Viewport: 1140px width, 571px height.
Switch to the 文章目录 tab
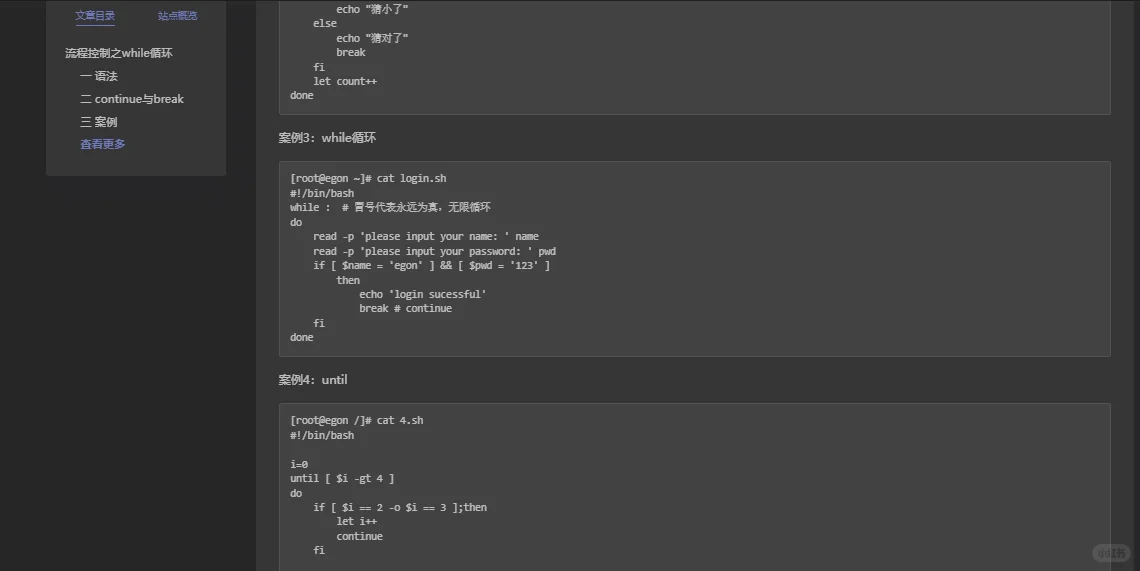pos(95,15)
